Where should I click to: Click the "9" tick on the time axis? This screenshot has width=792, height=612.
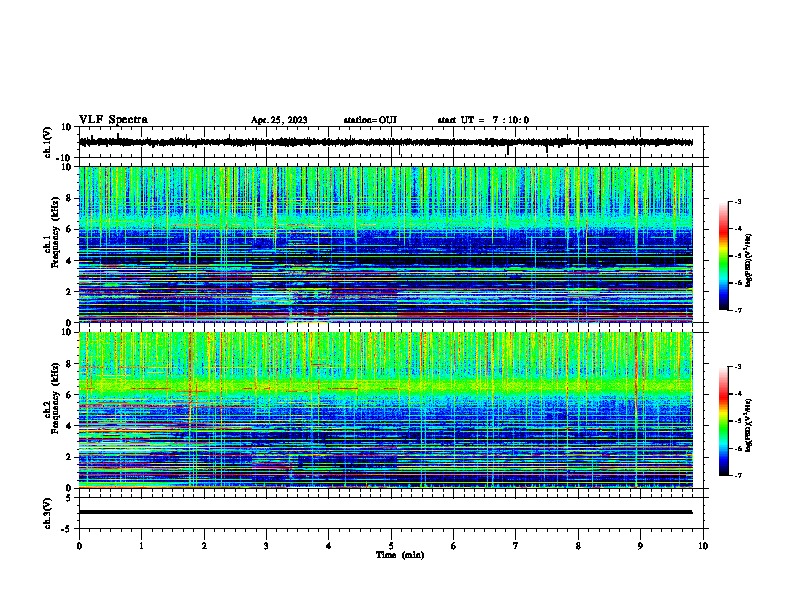tap(640, 546)
